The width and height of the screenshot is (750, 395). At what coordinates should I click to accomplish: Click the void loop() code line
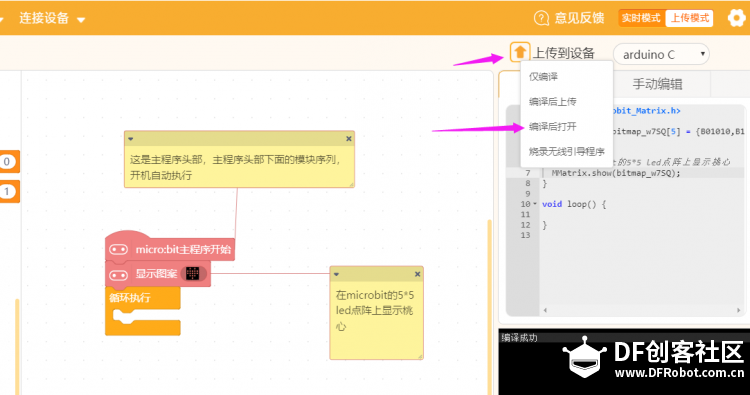tap(574, 204)
